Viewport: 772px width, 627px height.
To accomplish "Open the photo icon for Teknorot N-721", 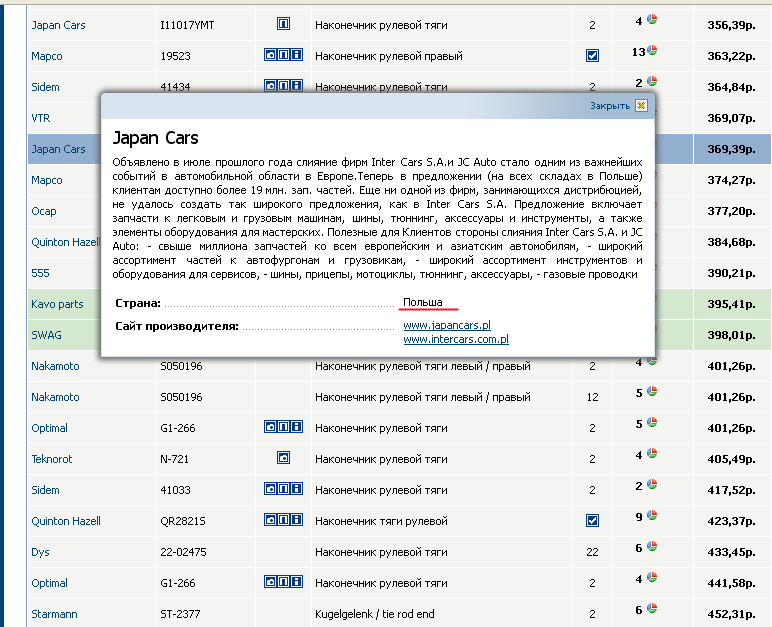I will coord(284,458).
